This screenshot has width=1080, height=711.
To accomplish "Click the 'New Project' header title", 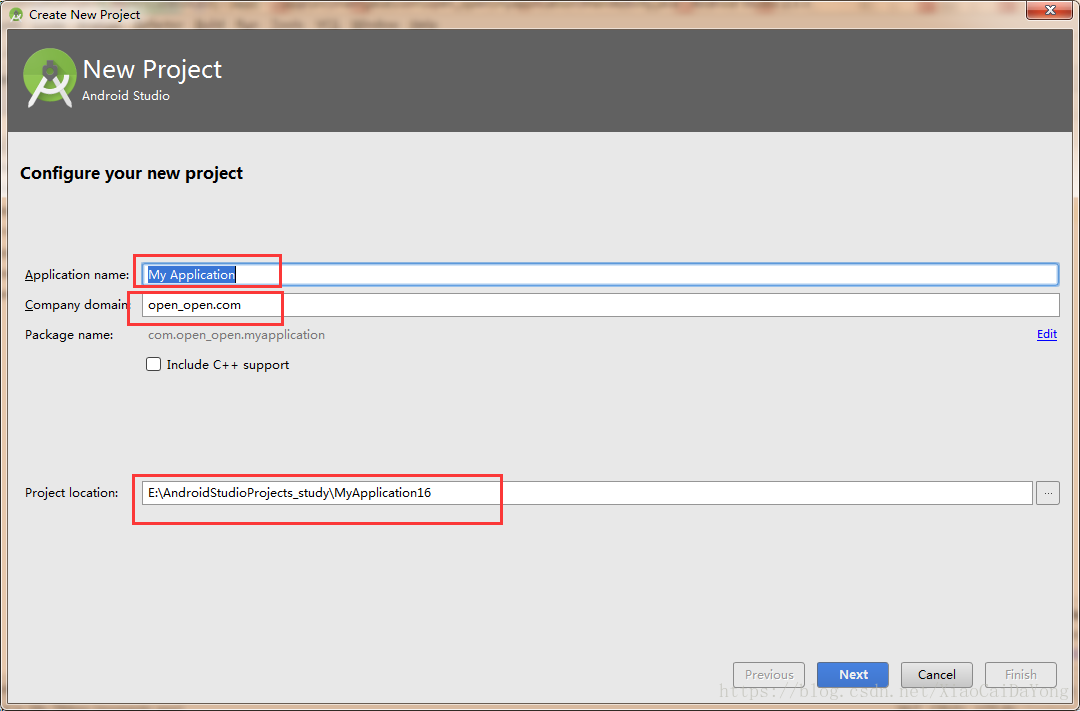I will click(152, 69).
